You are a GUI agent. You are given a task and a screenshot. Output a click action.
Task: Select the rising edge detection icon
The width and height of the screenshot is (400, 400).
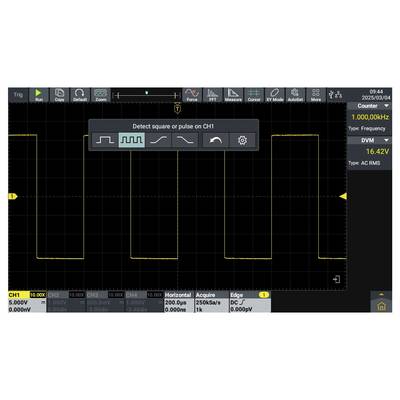pos(159,140)
